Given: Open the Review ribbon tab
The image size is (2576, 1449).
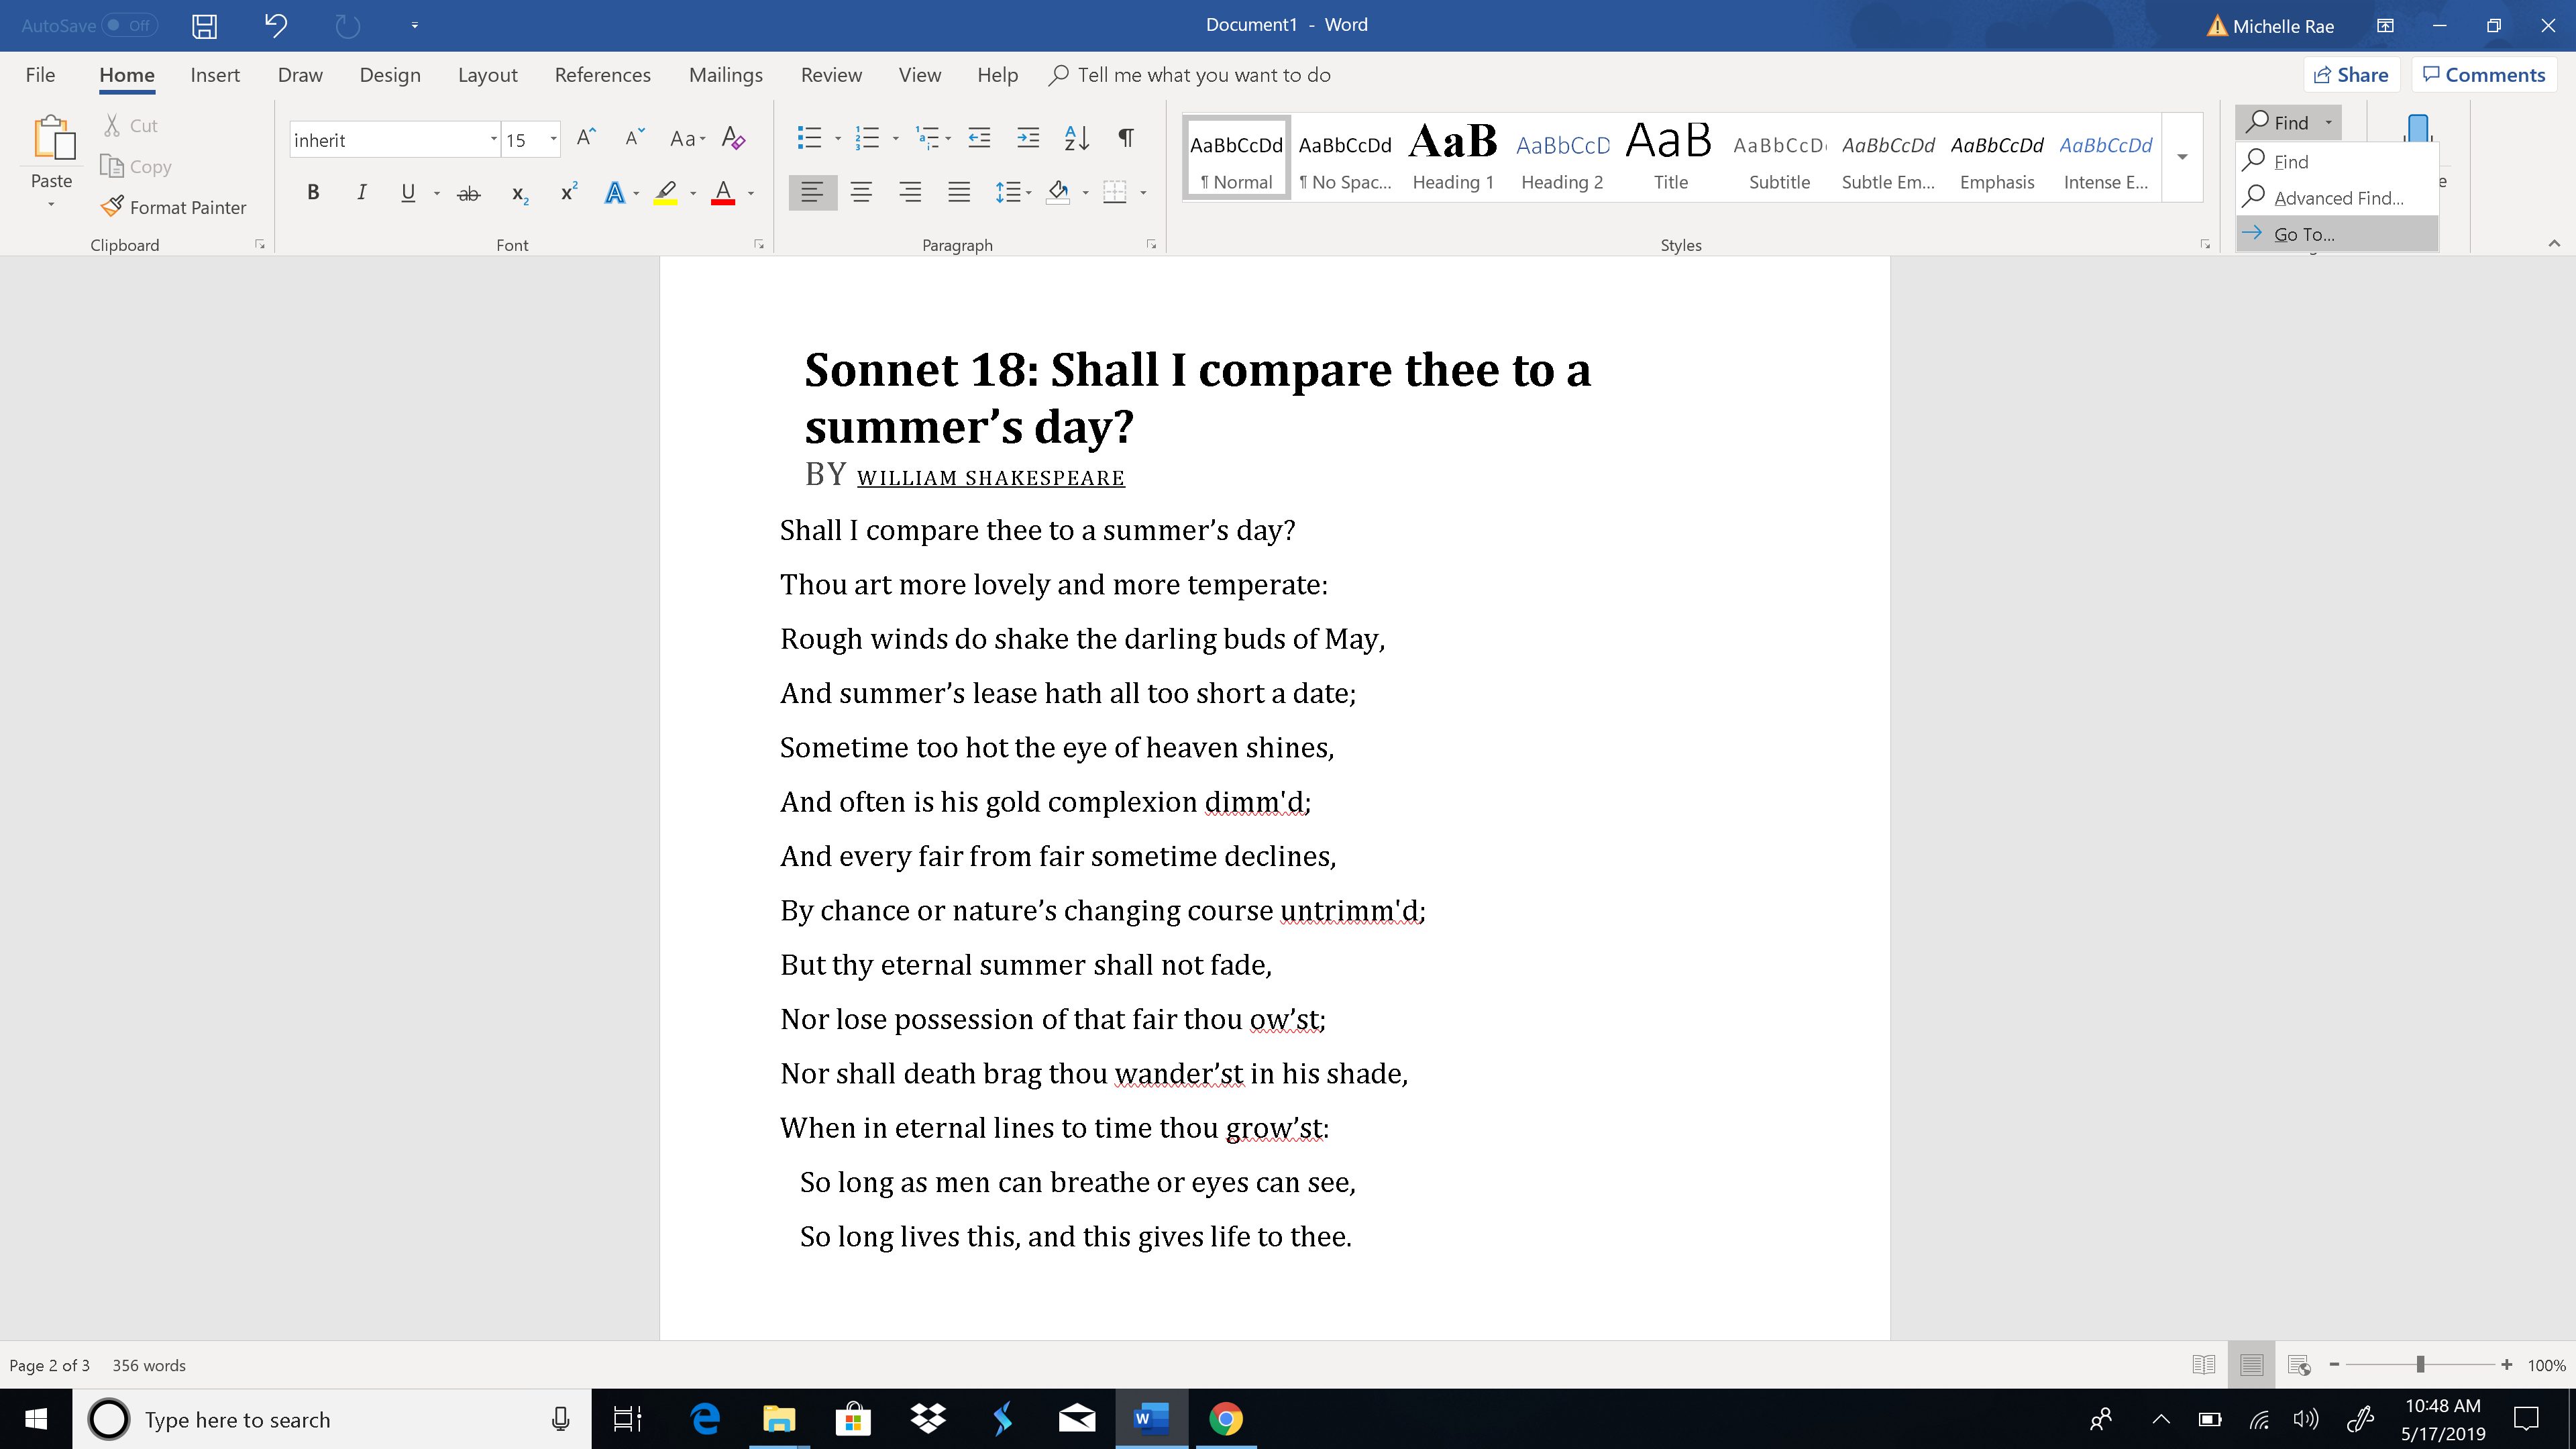Looking at the screenshot, I should [x=831, y=75].
